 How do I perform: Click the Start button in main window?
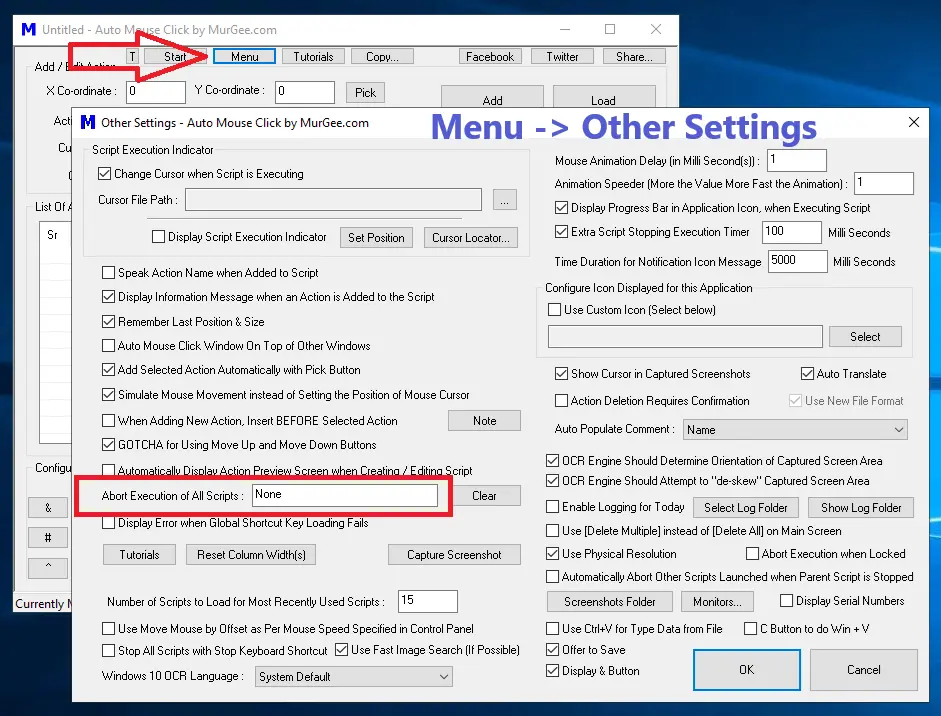pos(176,56)
